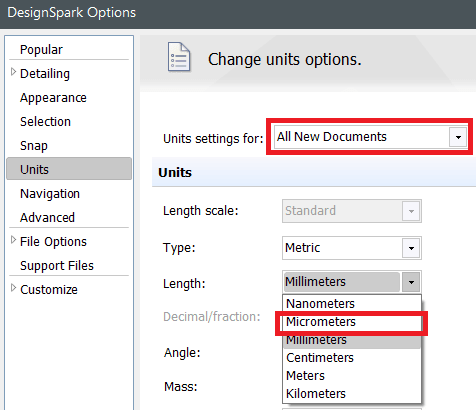Open the Appearance options page
The image size is (476, 410).
53,98
